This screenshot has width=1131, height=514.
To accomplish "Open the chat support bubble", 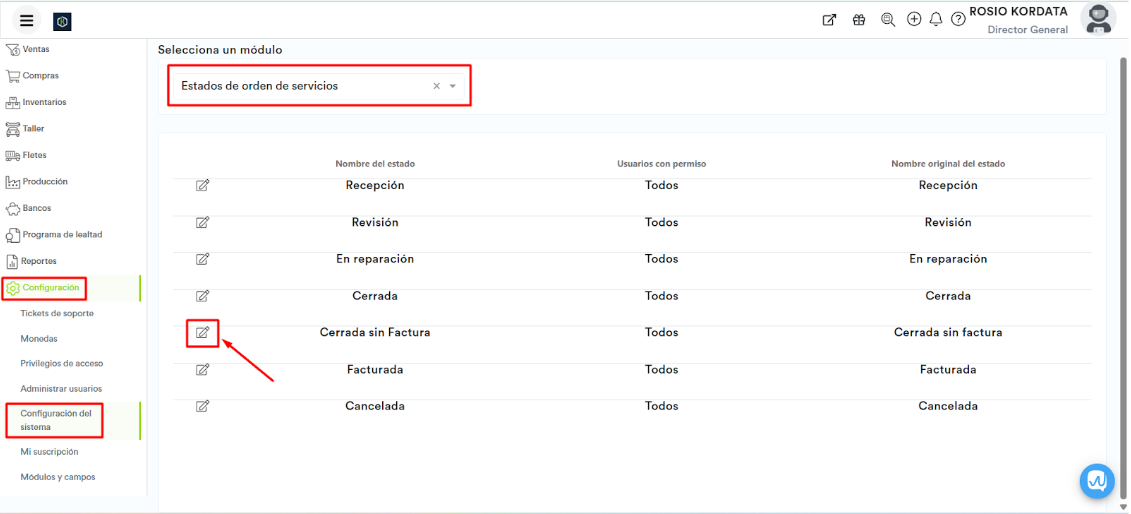I will (x=1097, y=481).
